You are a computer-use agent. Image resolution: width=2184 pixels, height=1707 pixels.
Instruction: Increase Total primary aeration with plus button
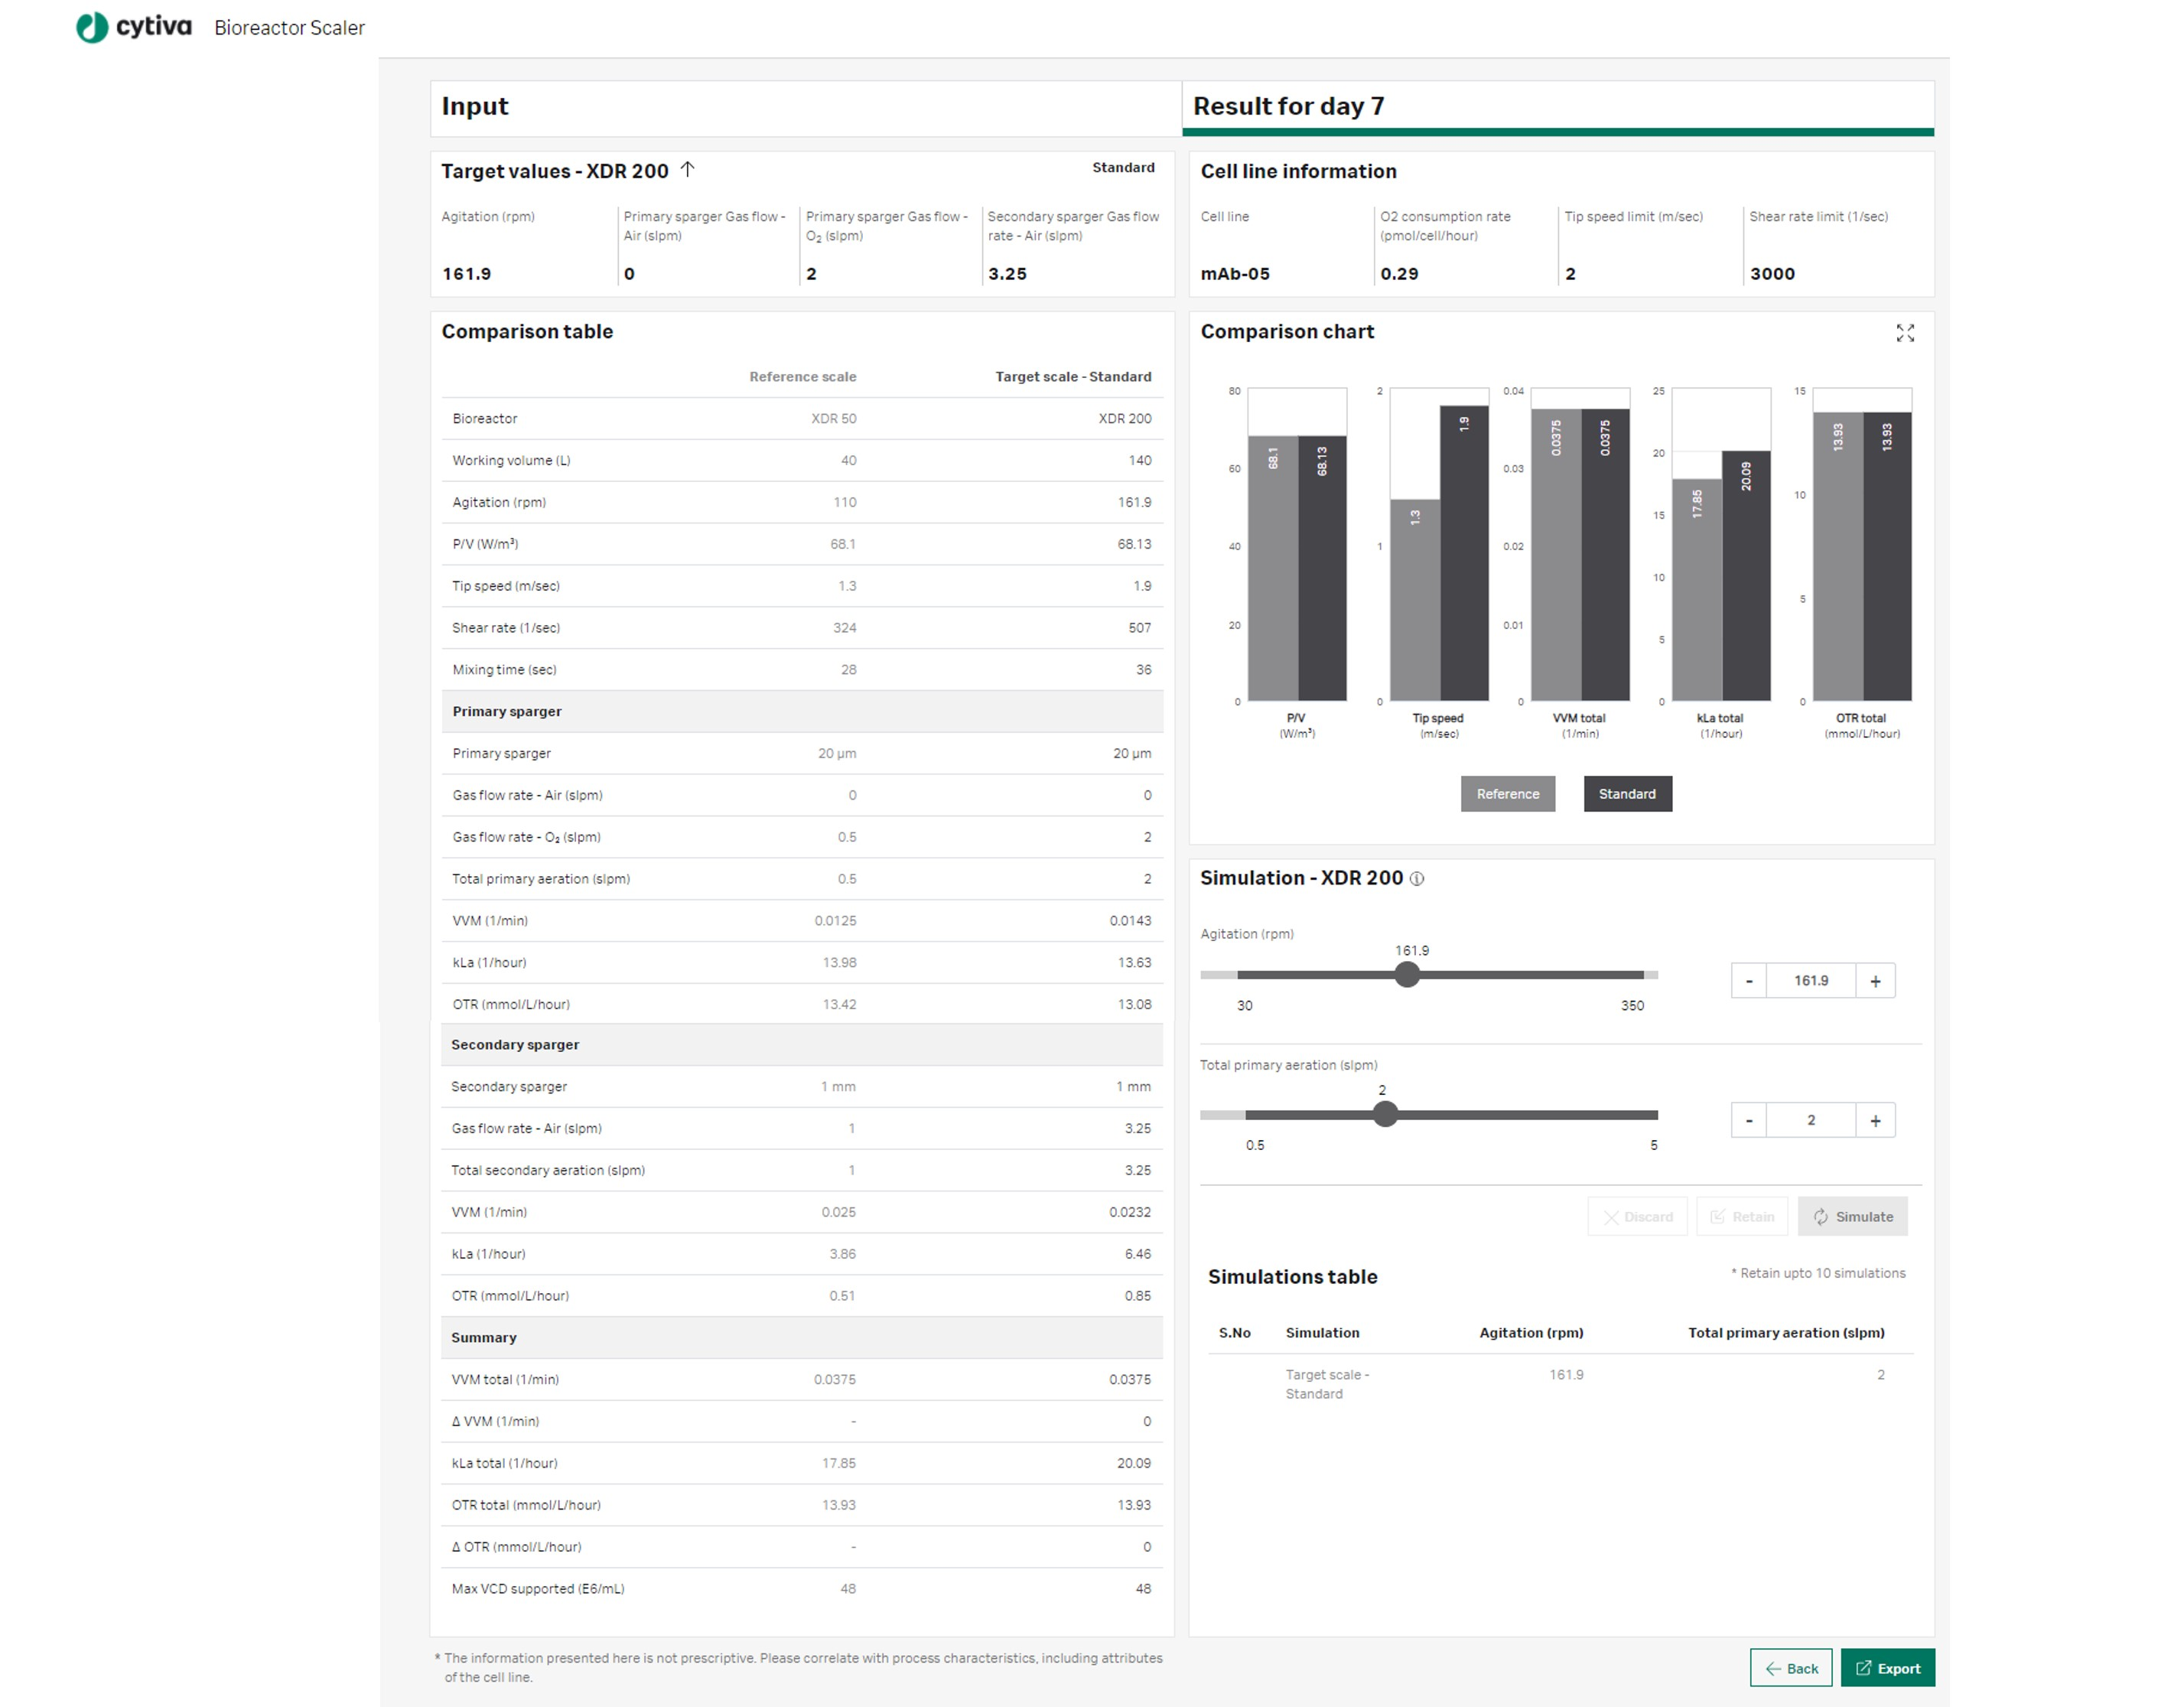click(1874, 1120)
